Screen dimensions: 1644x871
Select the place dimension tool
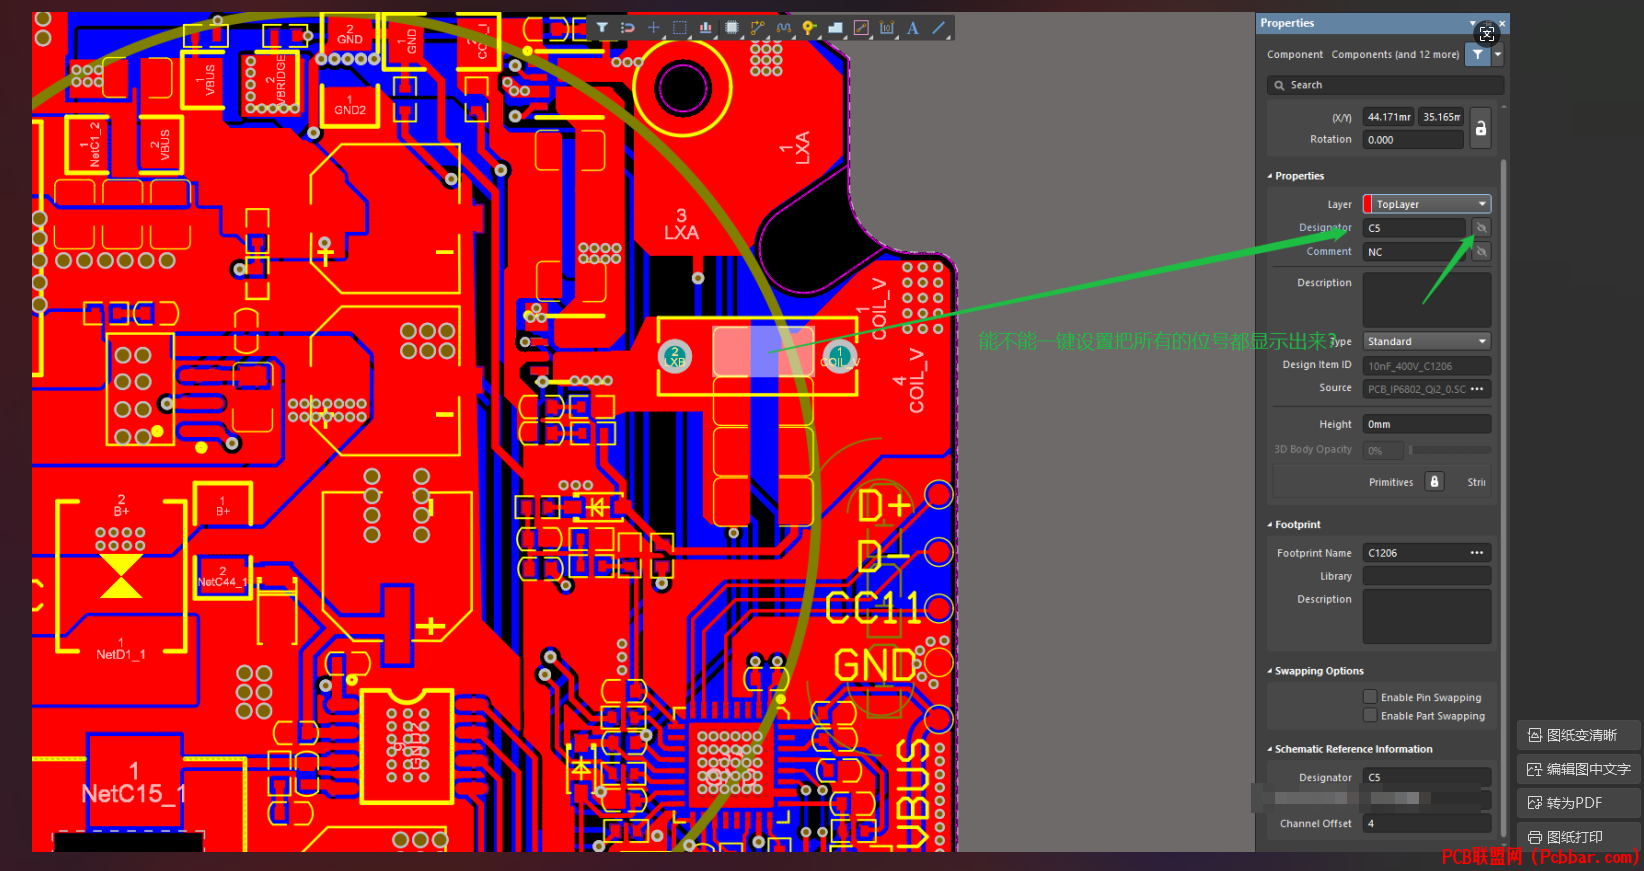[887, 28]
